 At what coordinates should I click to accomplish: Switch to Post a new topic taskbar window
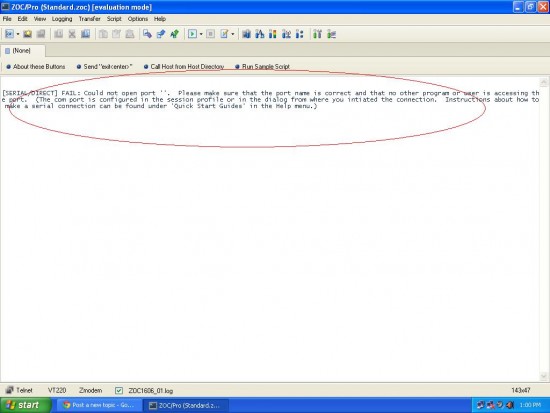(x=99, y=405)
